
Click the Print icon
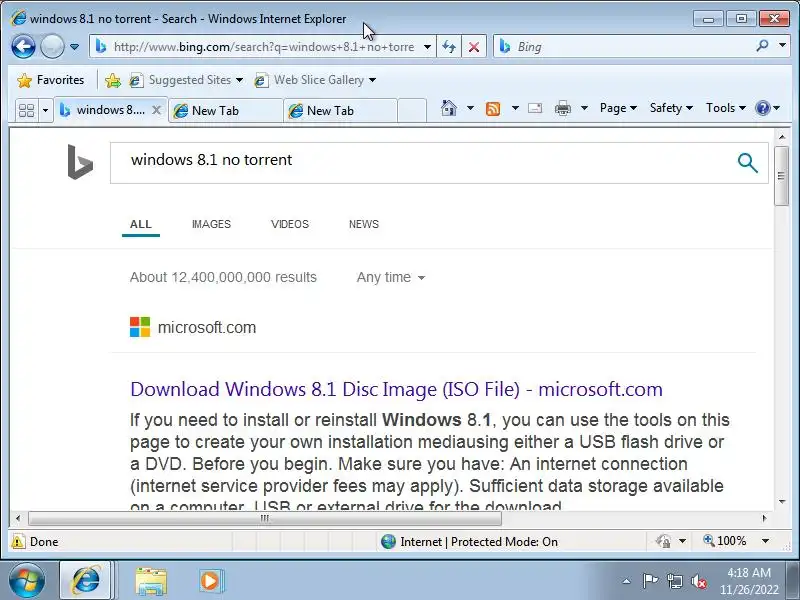point(563,108)
